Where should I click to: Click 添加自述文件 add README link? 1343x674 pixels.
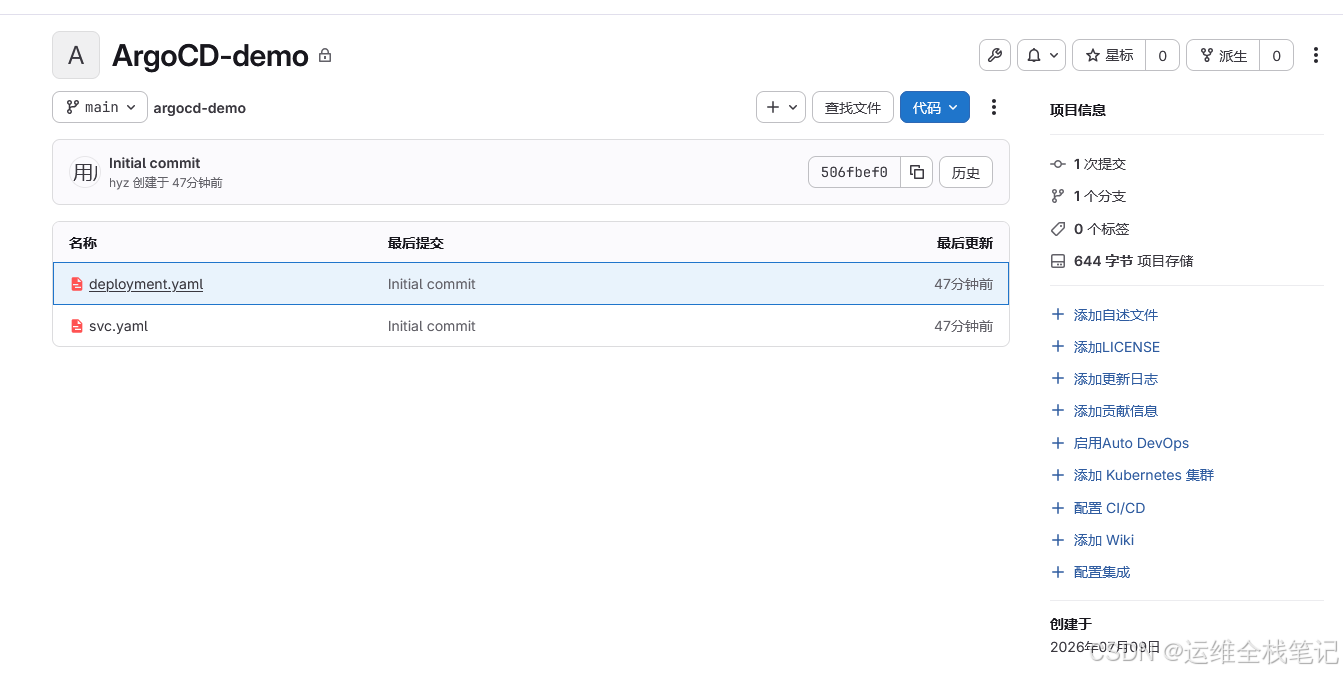point(1116,315)
